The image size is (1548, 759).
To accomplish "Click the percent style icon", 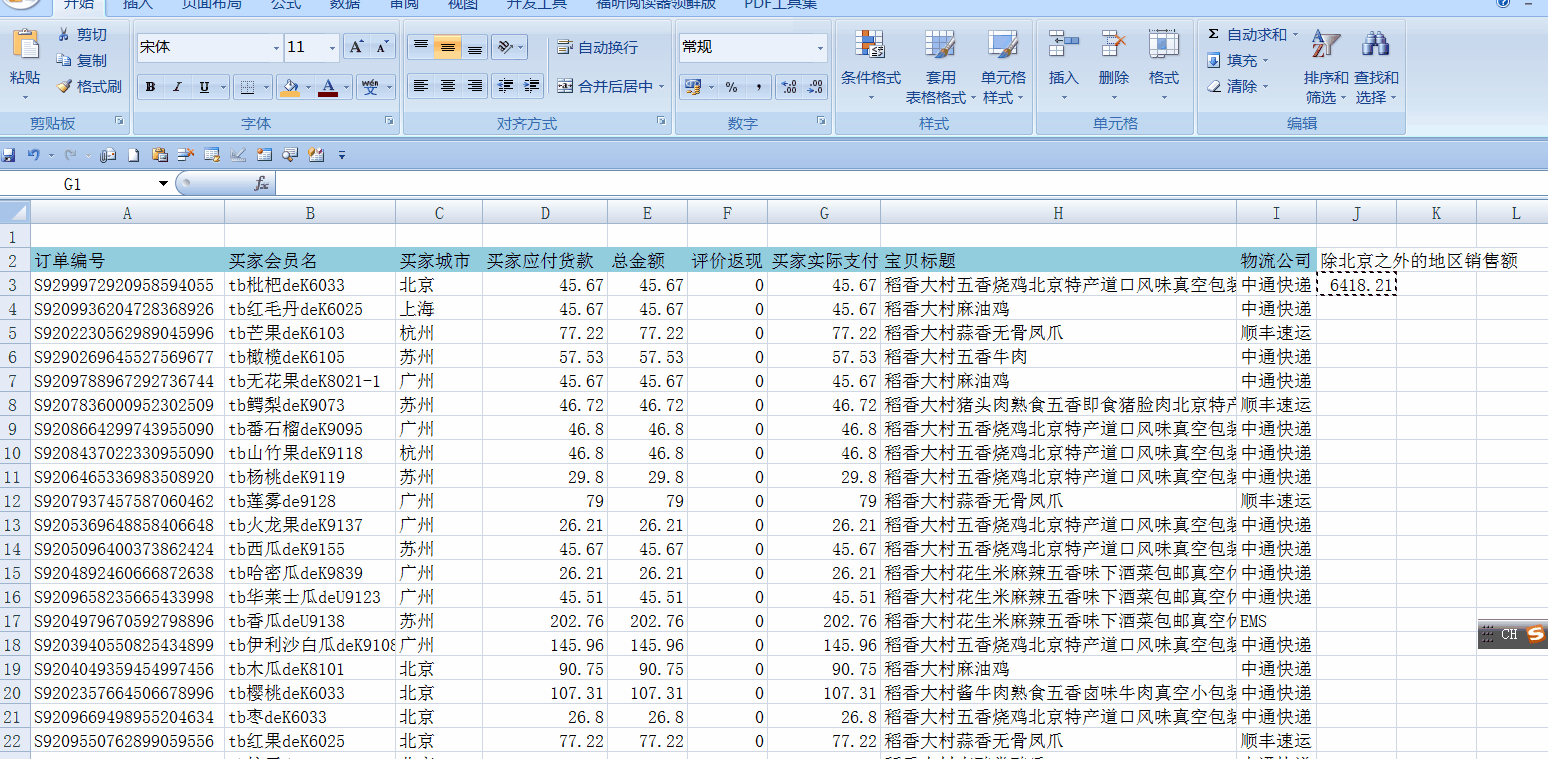I will [x=732, y=87].
